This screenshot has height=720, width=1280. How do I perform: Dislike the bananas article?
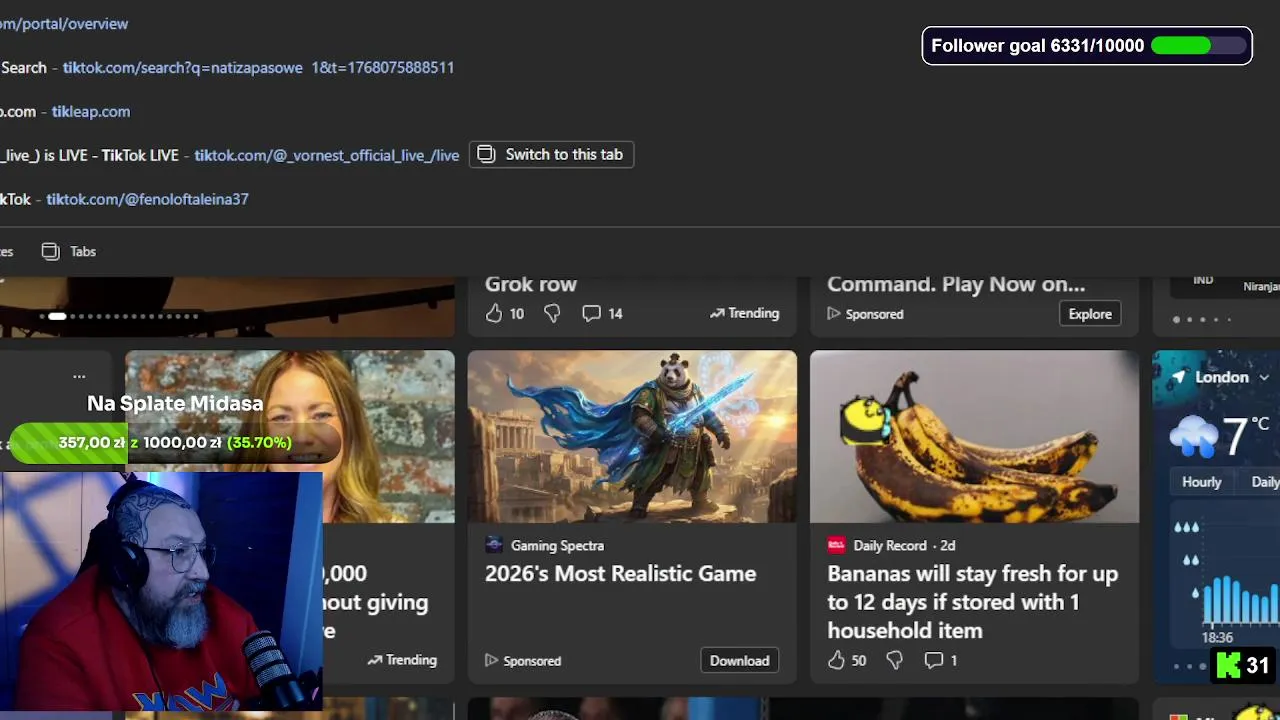tap(894, 660)
